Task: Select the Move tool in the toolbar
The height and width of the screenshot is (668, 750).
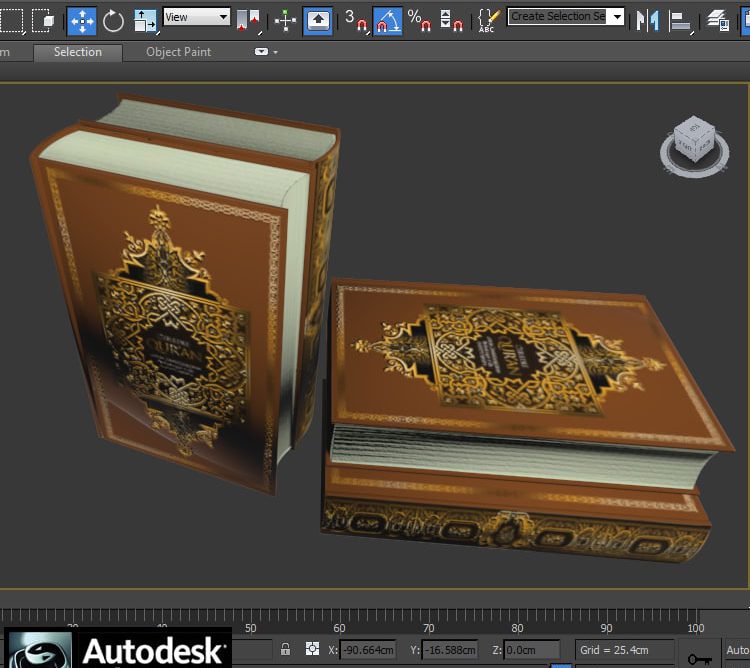Action: coord(81,20)
